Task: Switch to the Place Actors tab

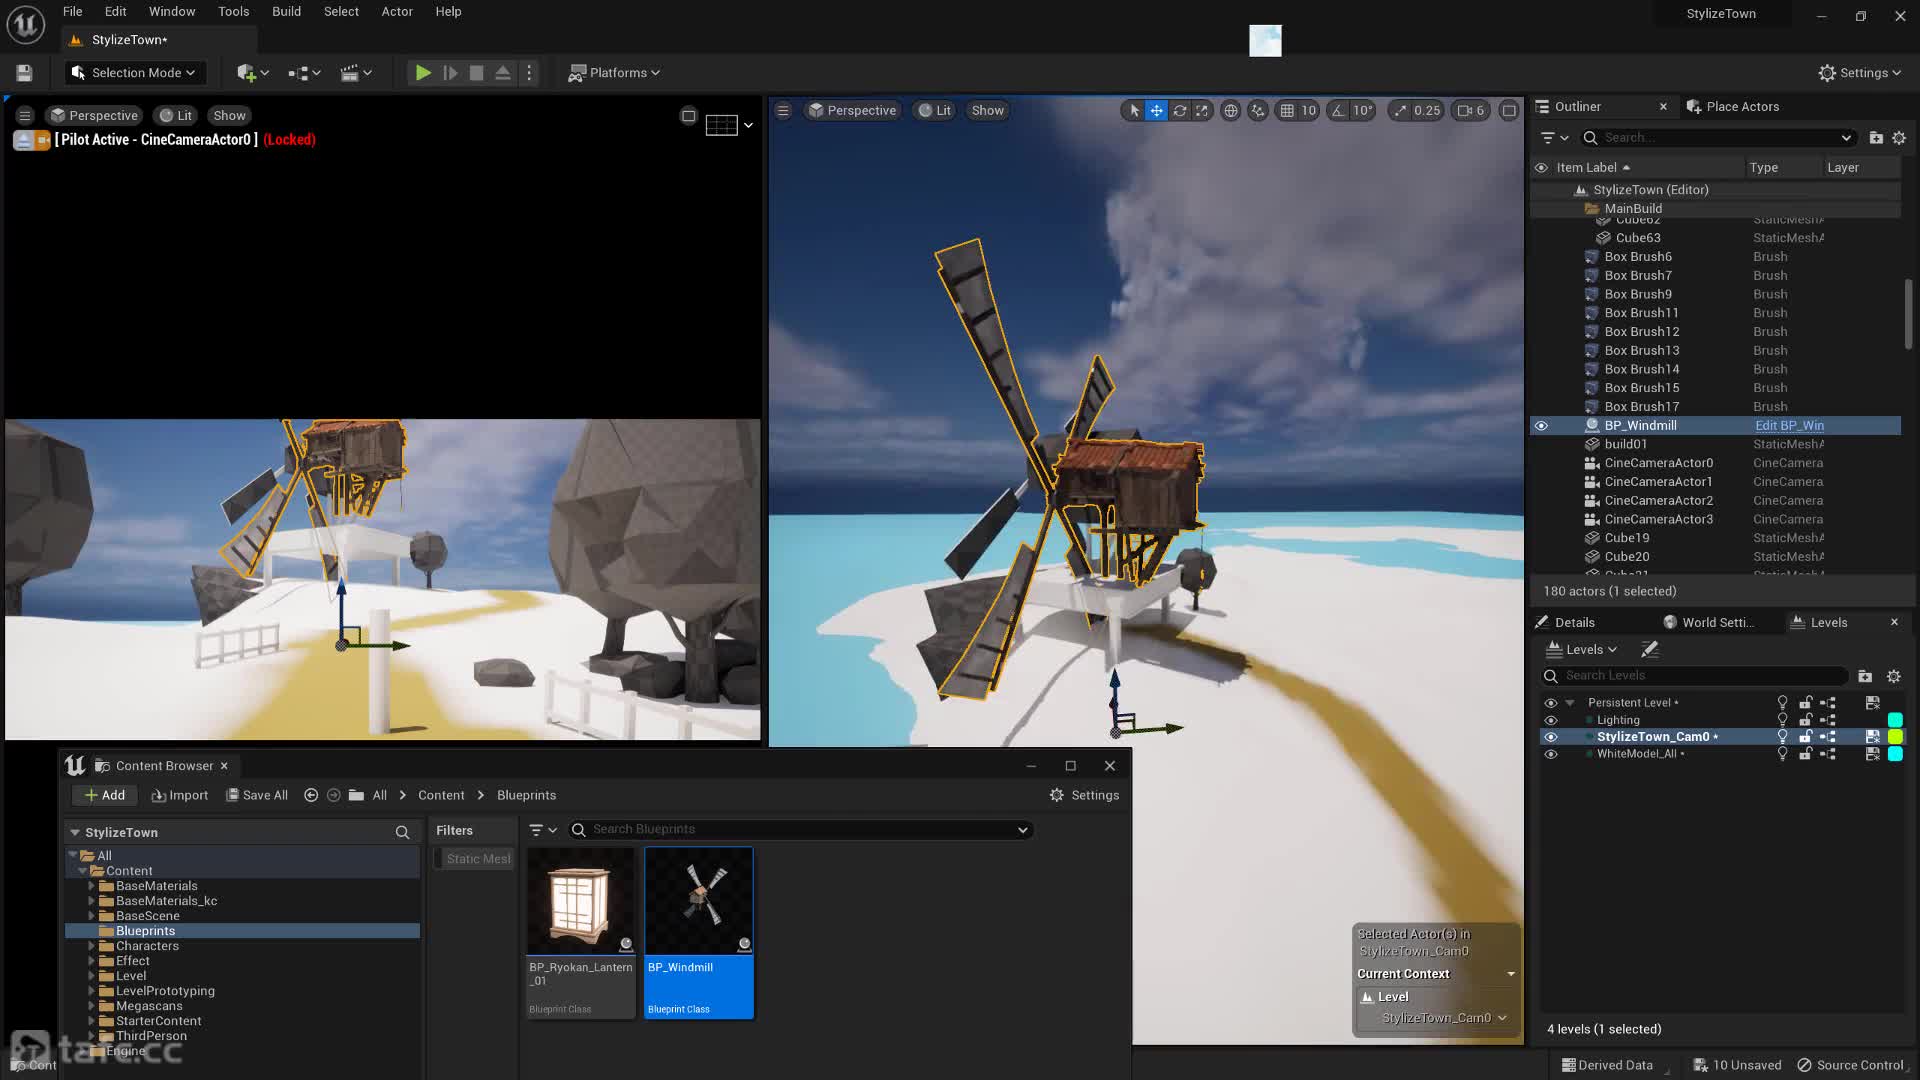Action: pyautogui.click(x=1732, y=107)
